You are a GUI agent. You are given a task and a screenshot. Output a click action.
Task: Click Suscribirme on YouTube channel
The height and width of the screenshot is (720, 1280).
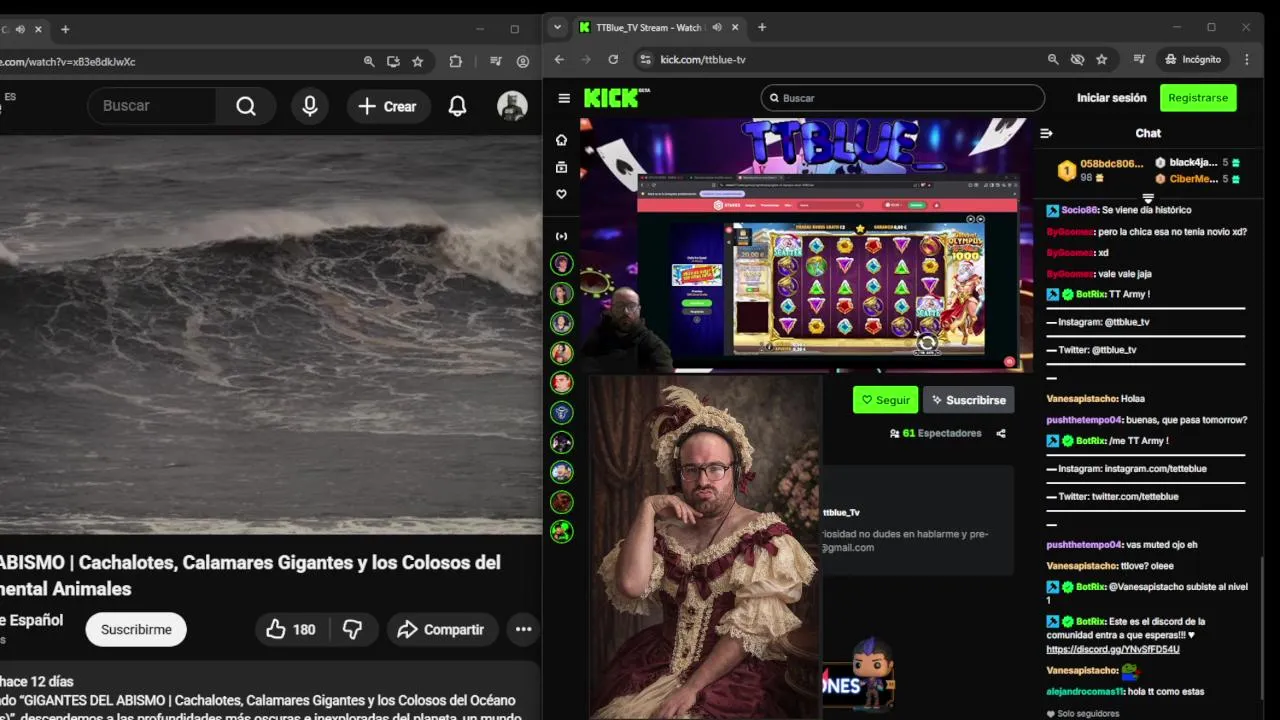(136, 629)
